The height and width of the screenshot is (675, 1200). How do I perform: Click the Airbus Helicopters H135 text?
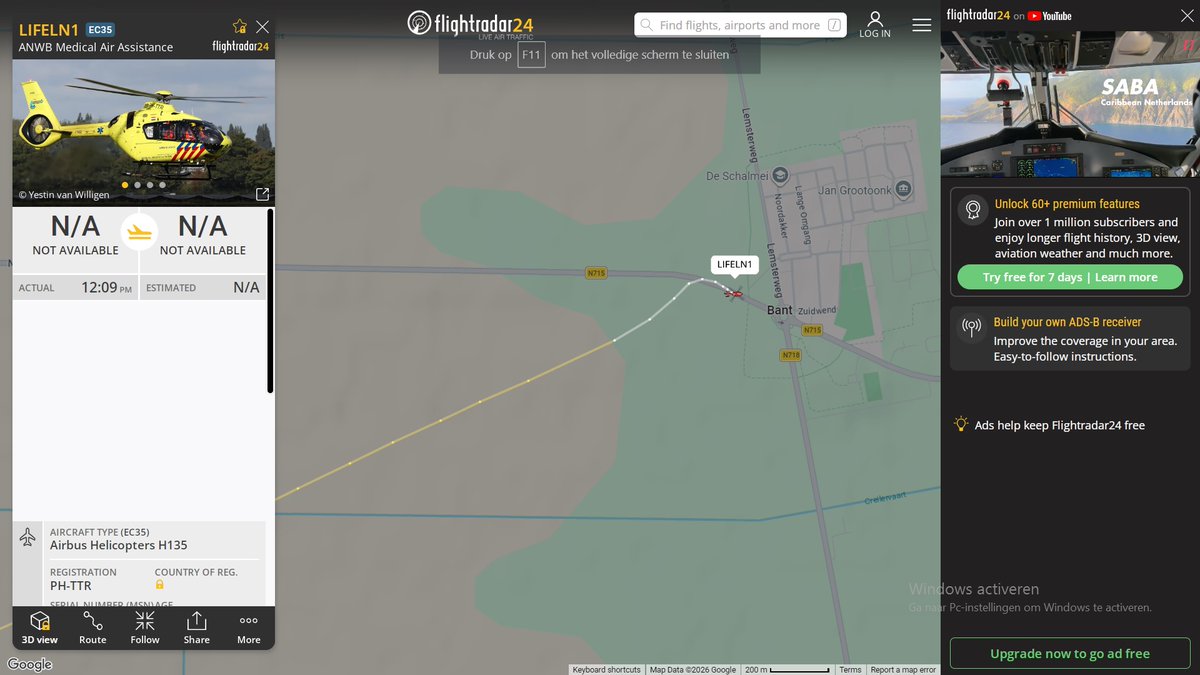pyautogui.click(x=119, y=545)
